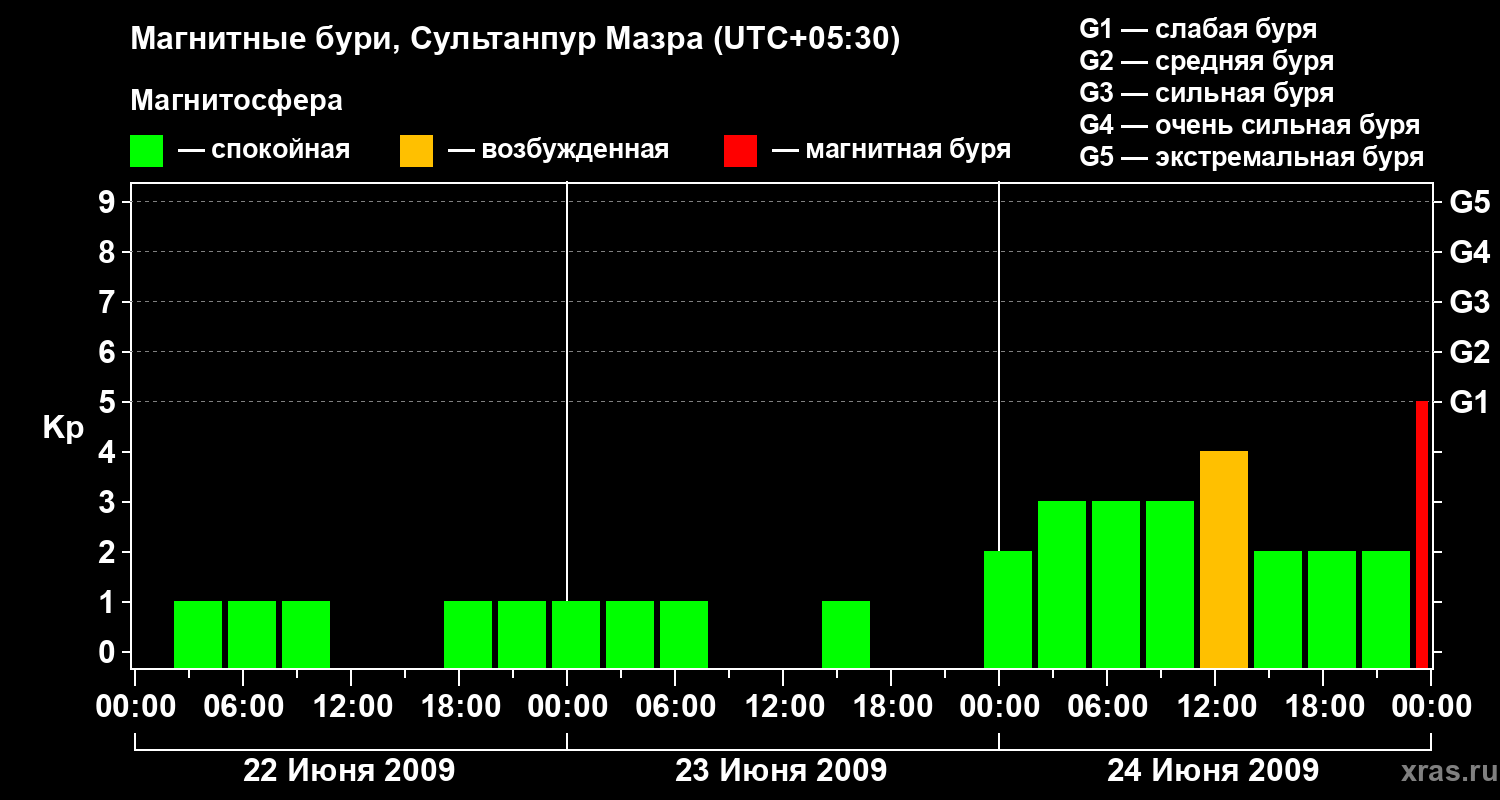Click the 'G3' label on the right axis
The height and width of the screenshot is (800, 1500).
tap(1469, 302)
